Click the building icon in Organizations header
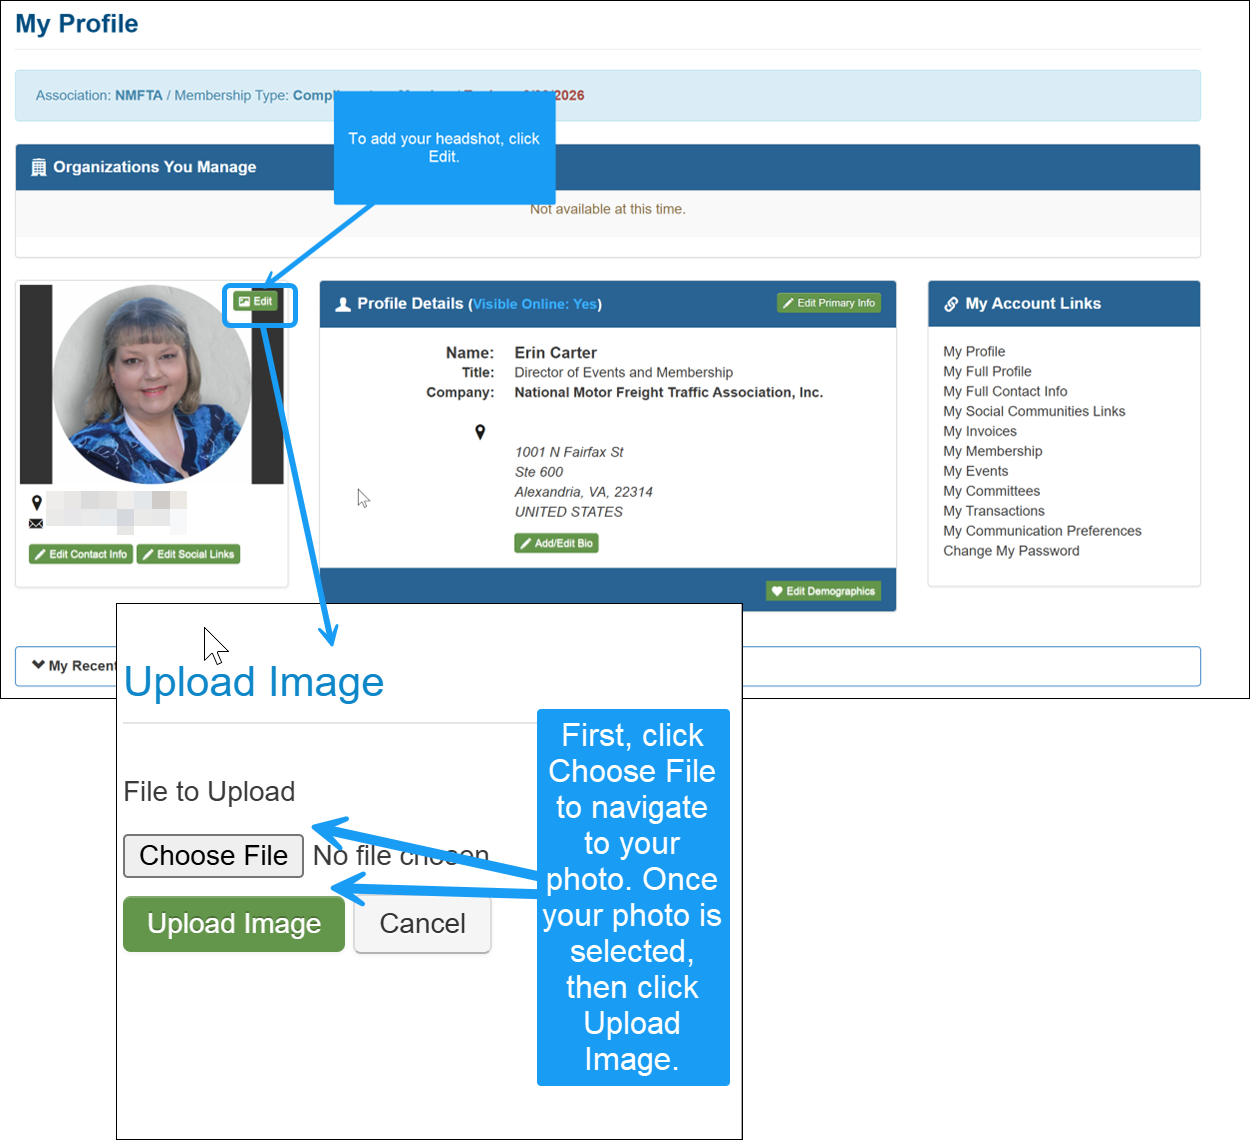 click(x=38, y=167)
